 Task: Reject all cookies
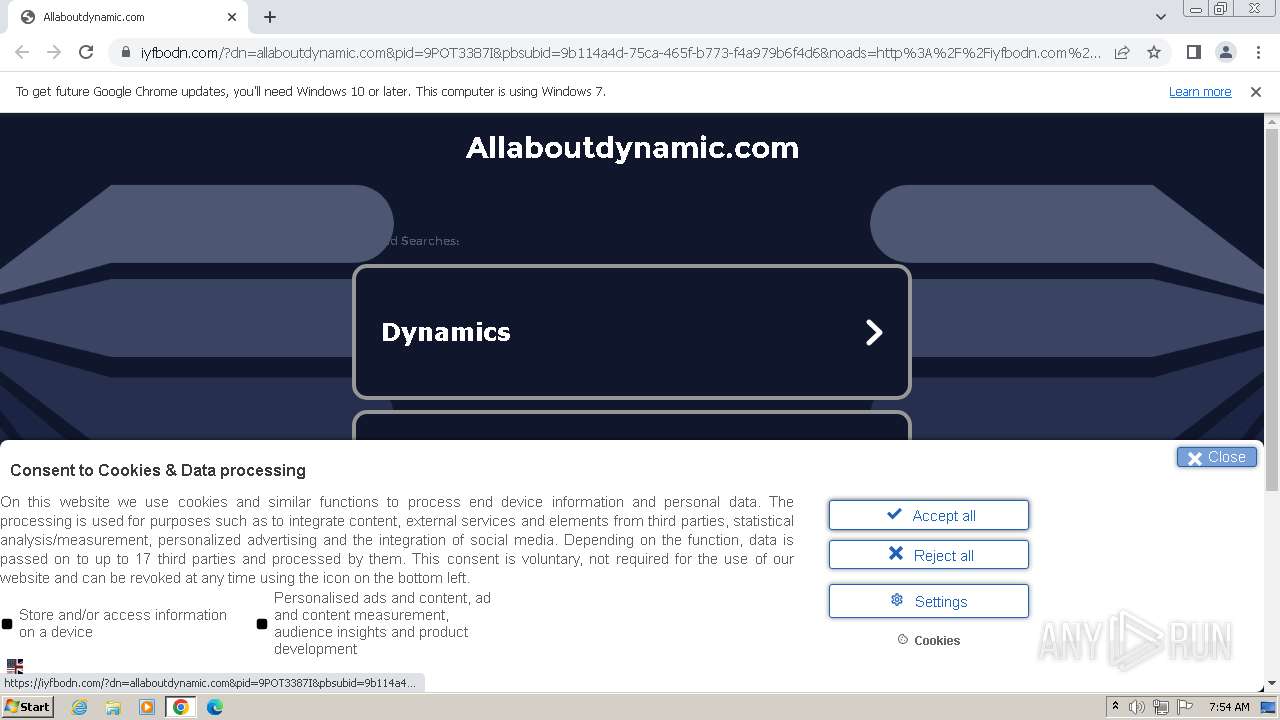(929, 555)
